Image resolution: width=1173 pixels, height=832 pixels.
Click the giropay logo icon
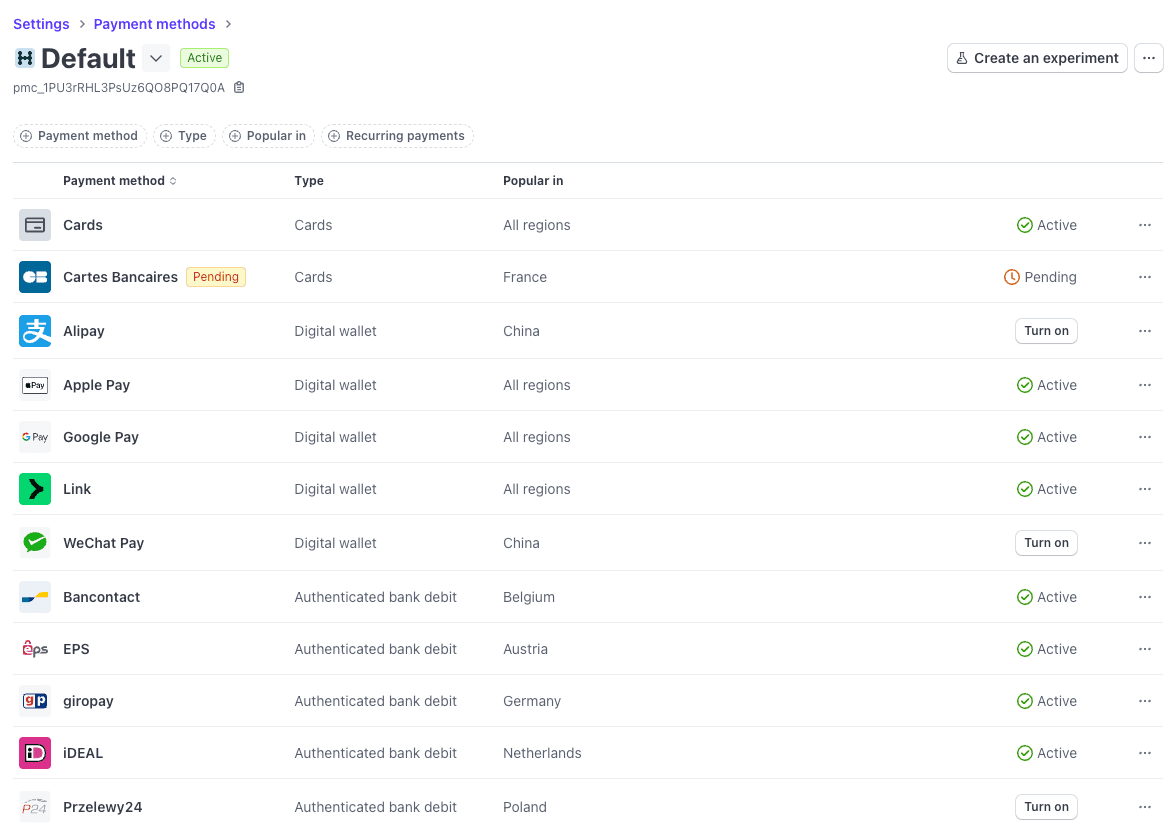(x=35, y=701)
